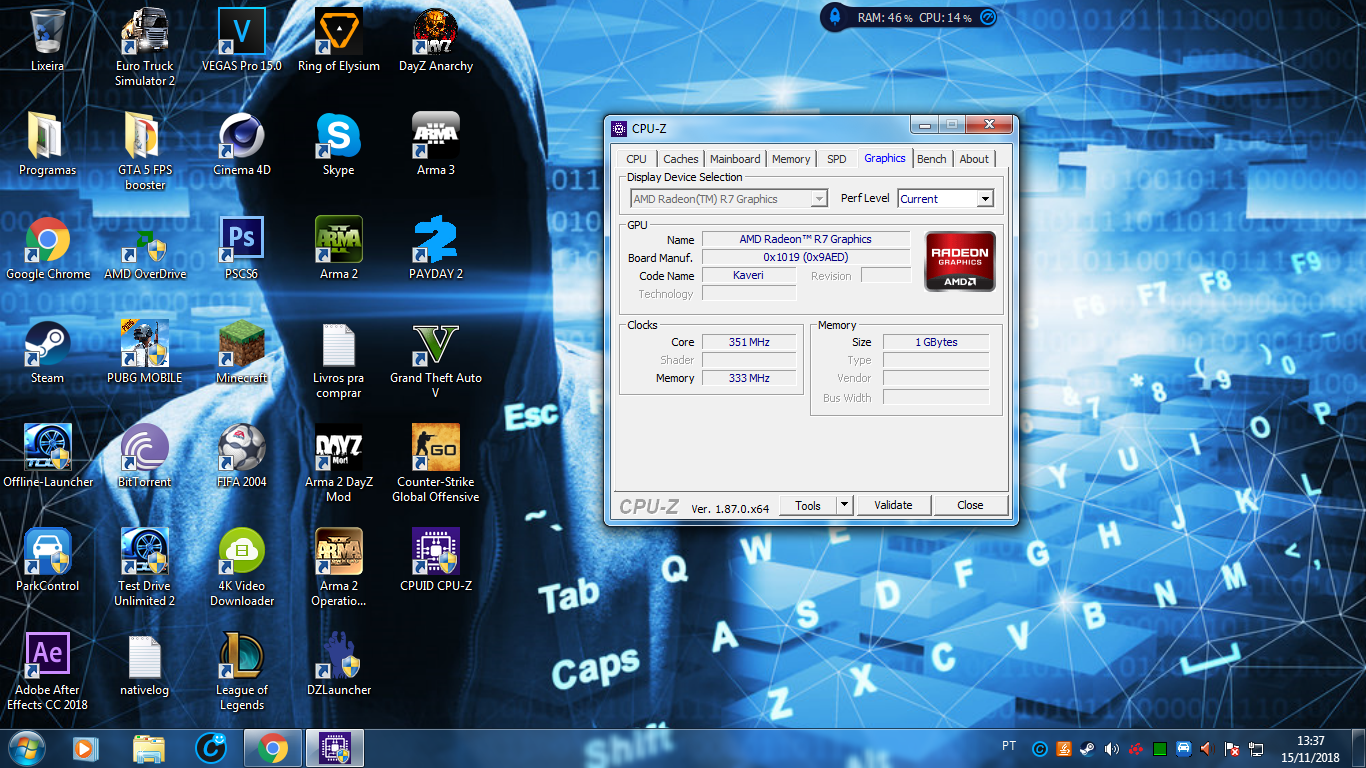
Task: Select VEGAS Pro 15.0 shortcut
Action: tap(242, 40)
